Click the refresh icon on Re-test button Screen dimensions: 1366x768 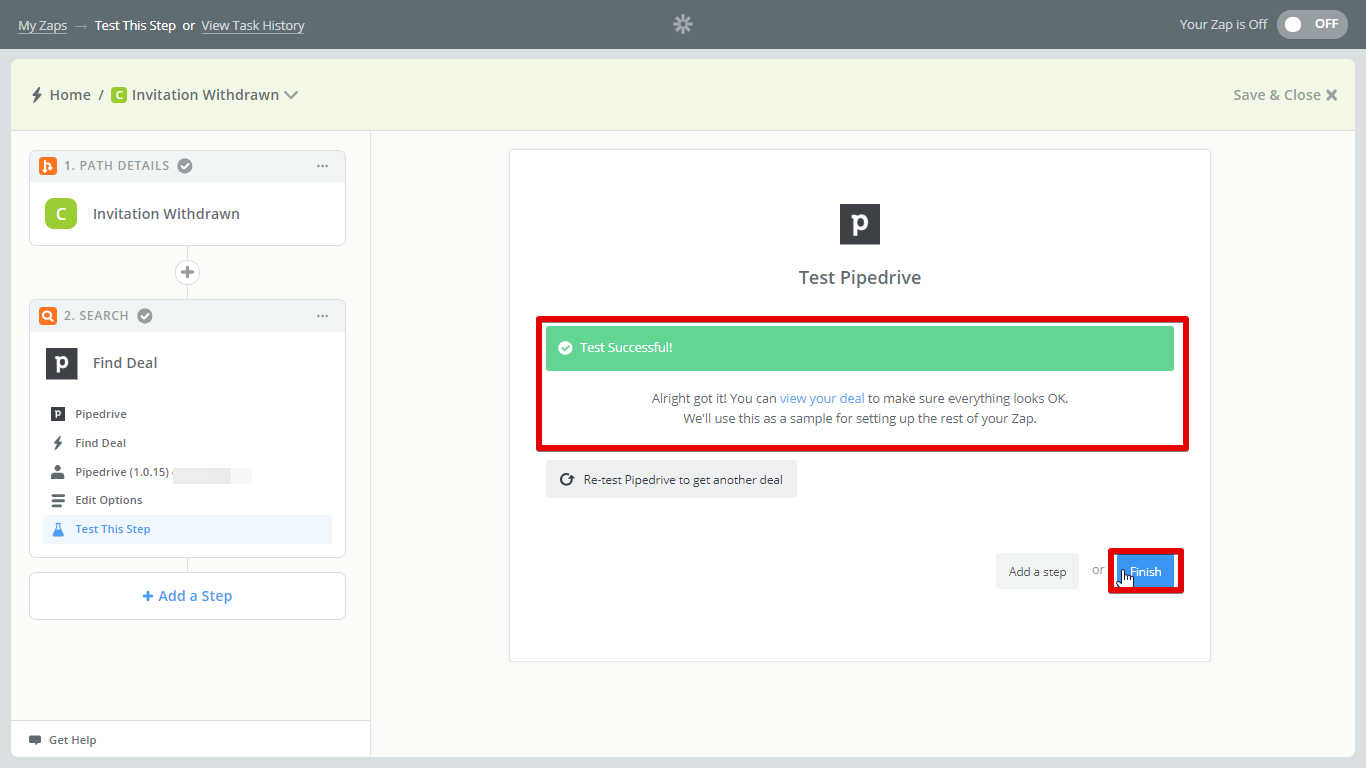(567, 479)
